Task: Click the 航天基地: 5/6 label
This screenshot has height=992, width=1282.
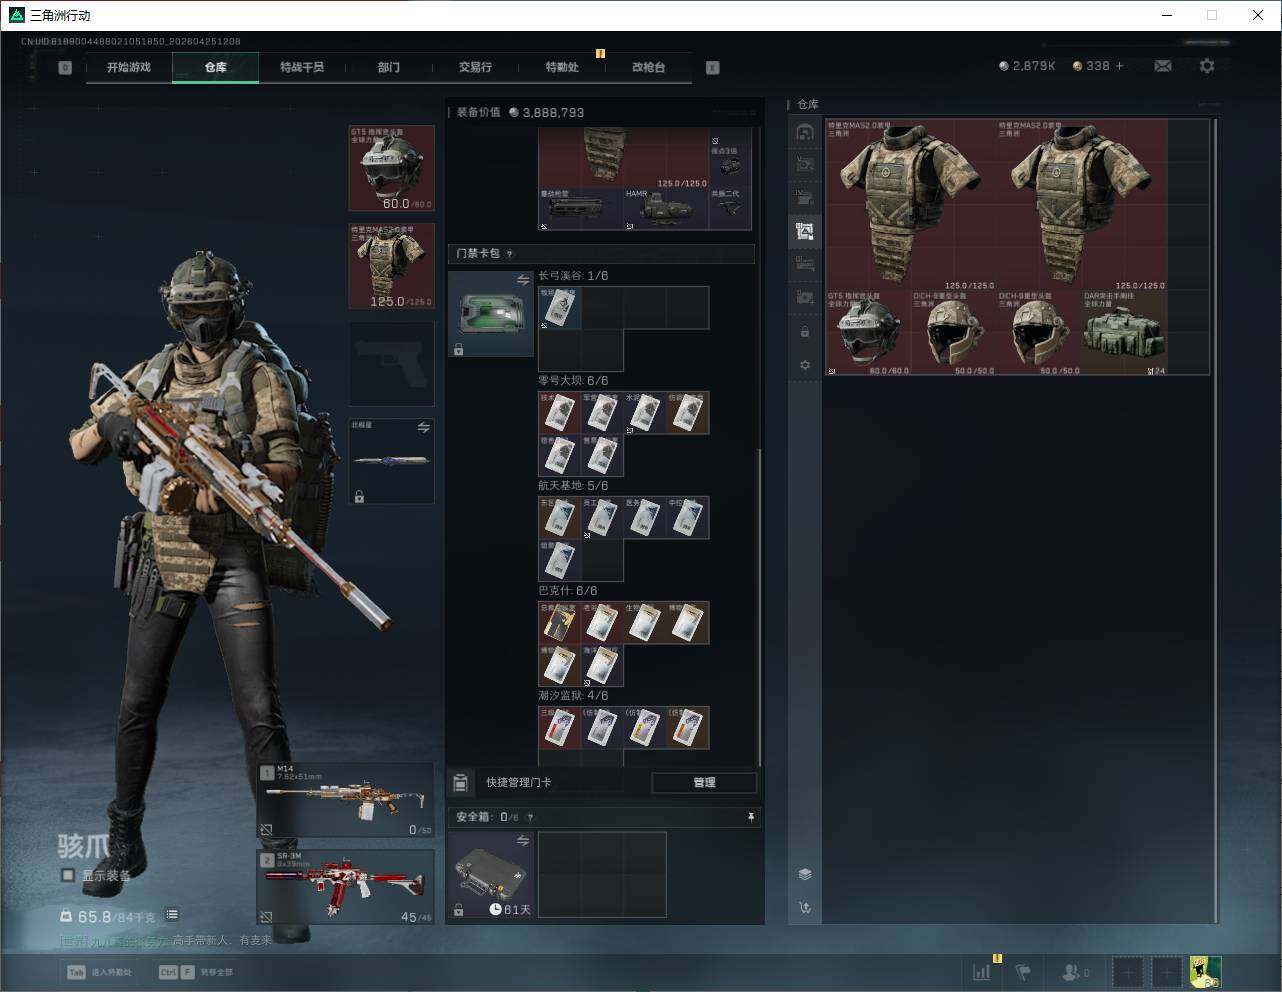Action: tap(573, 486)
